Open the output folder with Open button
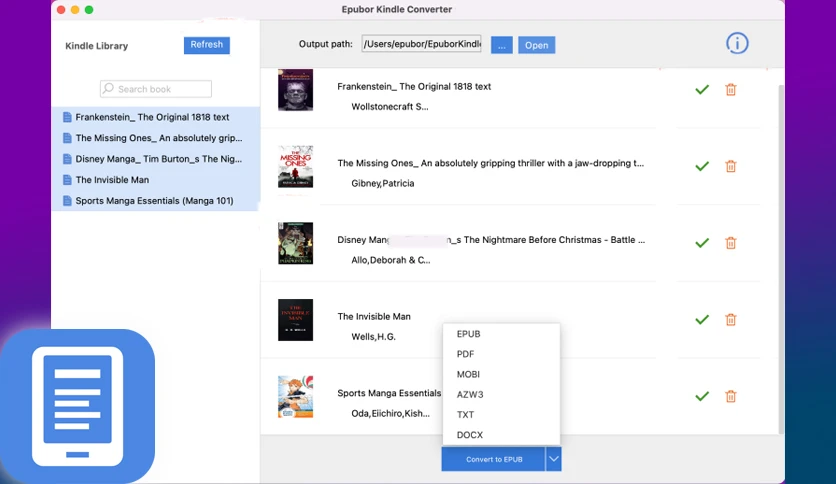This screenshot has height=484, width=836. [536, 45]
